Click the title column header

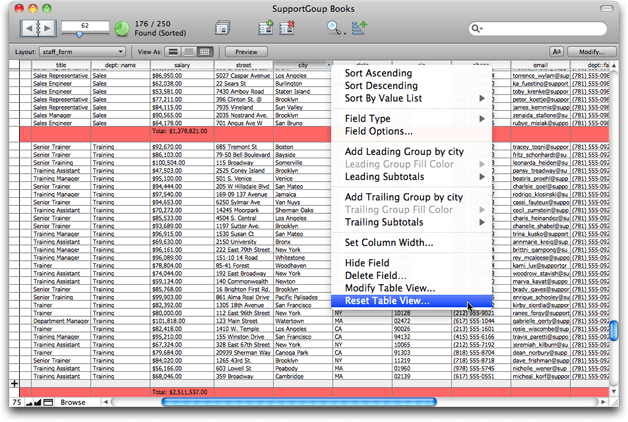61,65
